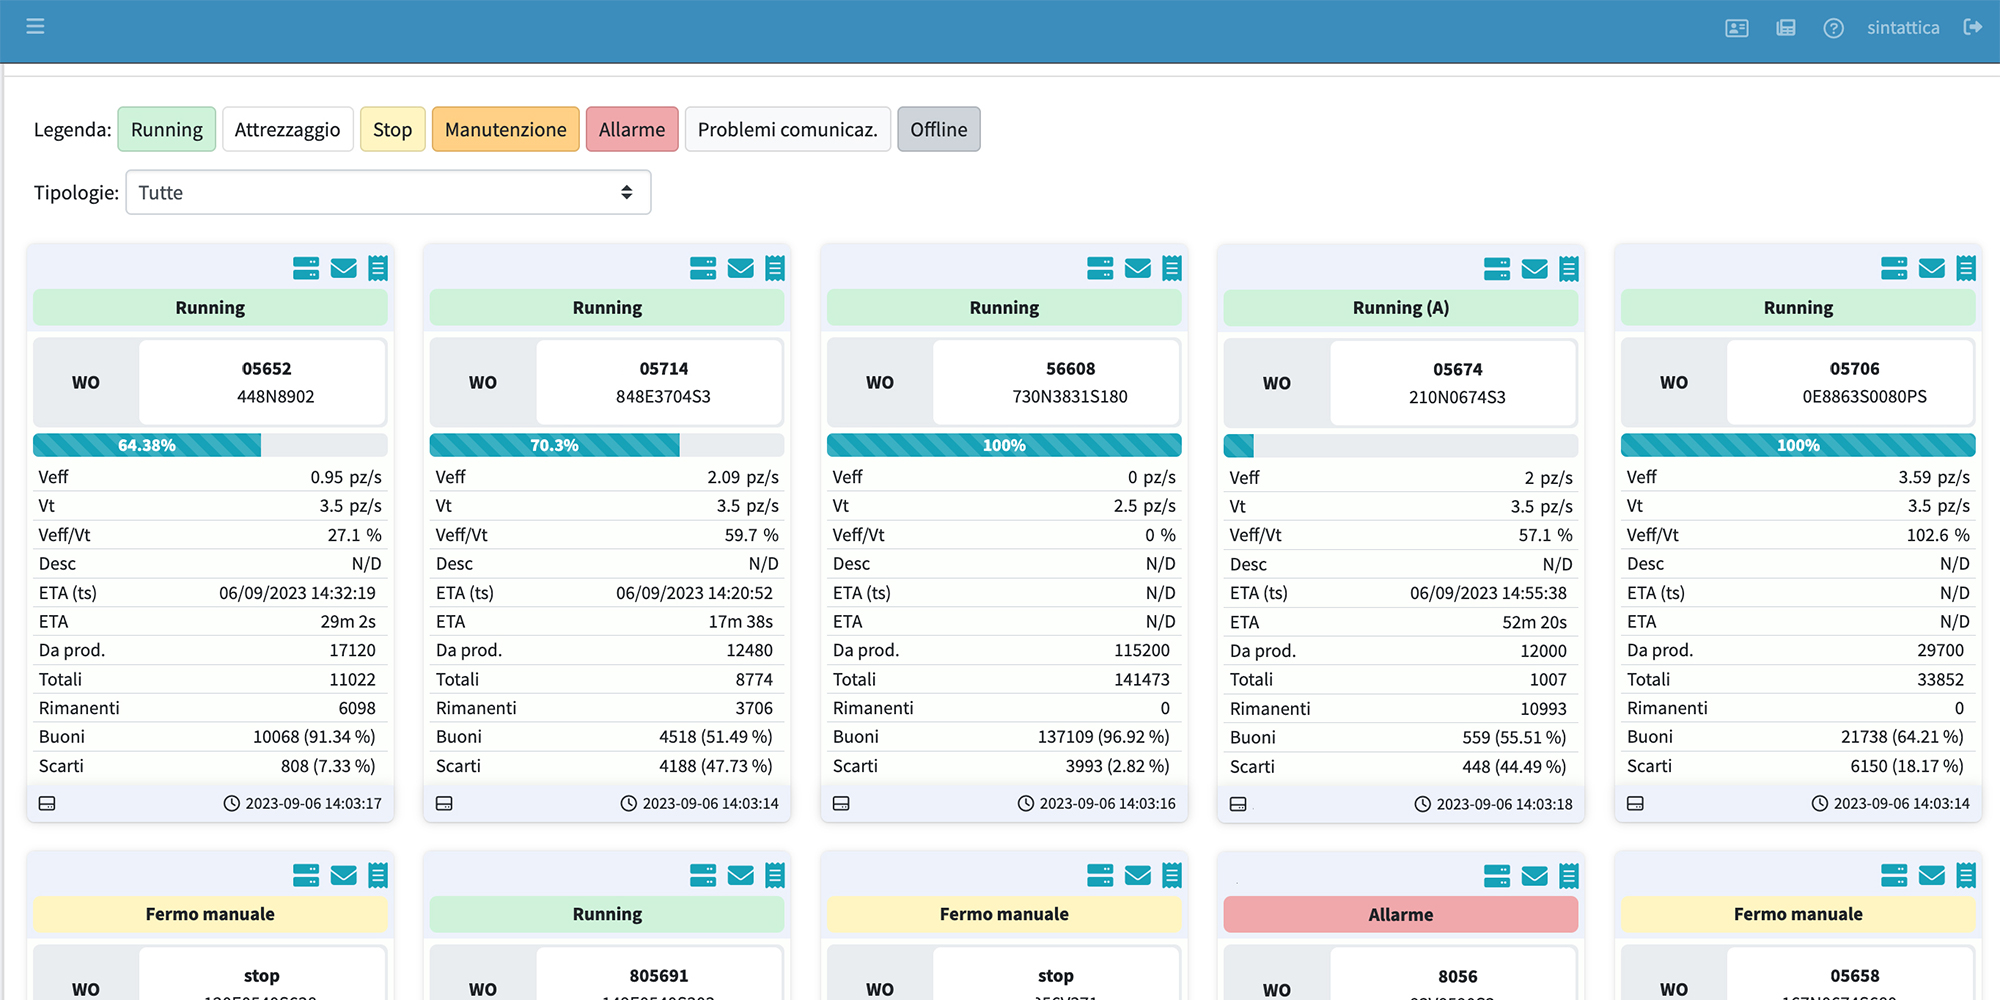Open the hamburger navigation menu
The width and height of the screenshot is (2000, 1000).
[35, 27]
